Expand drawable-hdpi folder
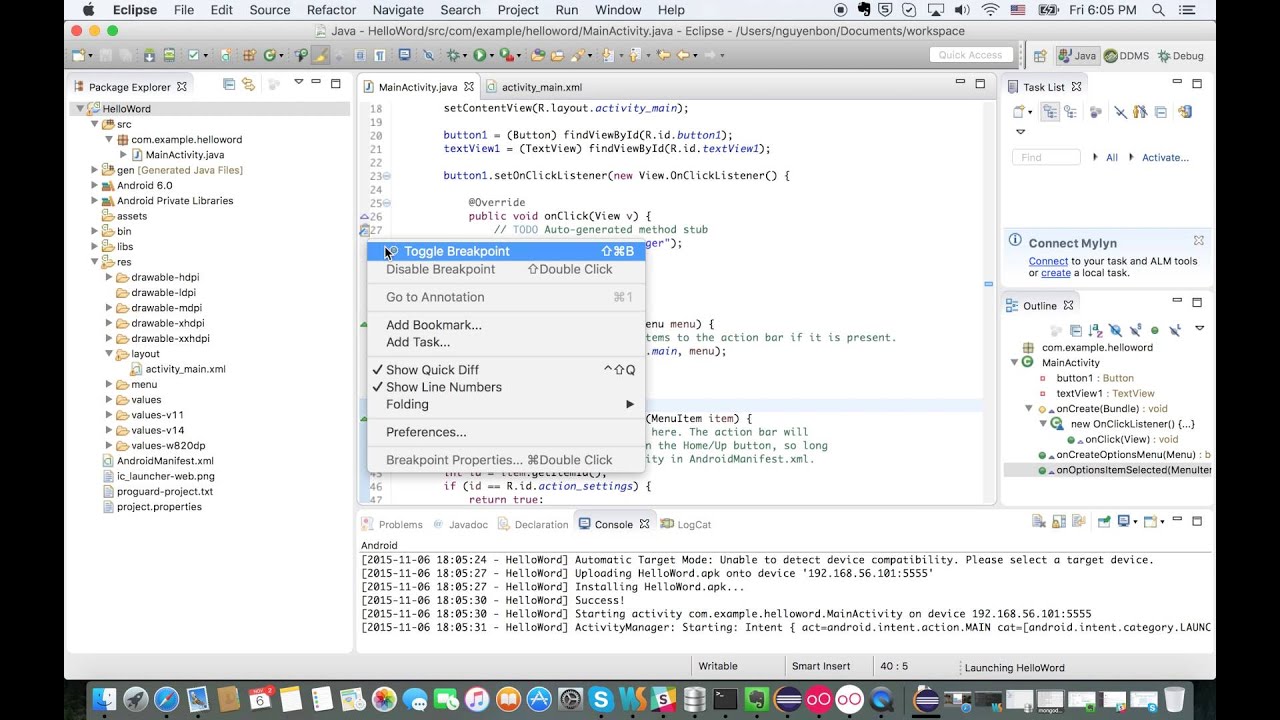 109,277
